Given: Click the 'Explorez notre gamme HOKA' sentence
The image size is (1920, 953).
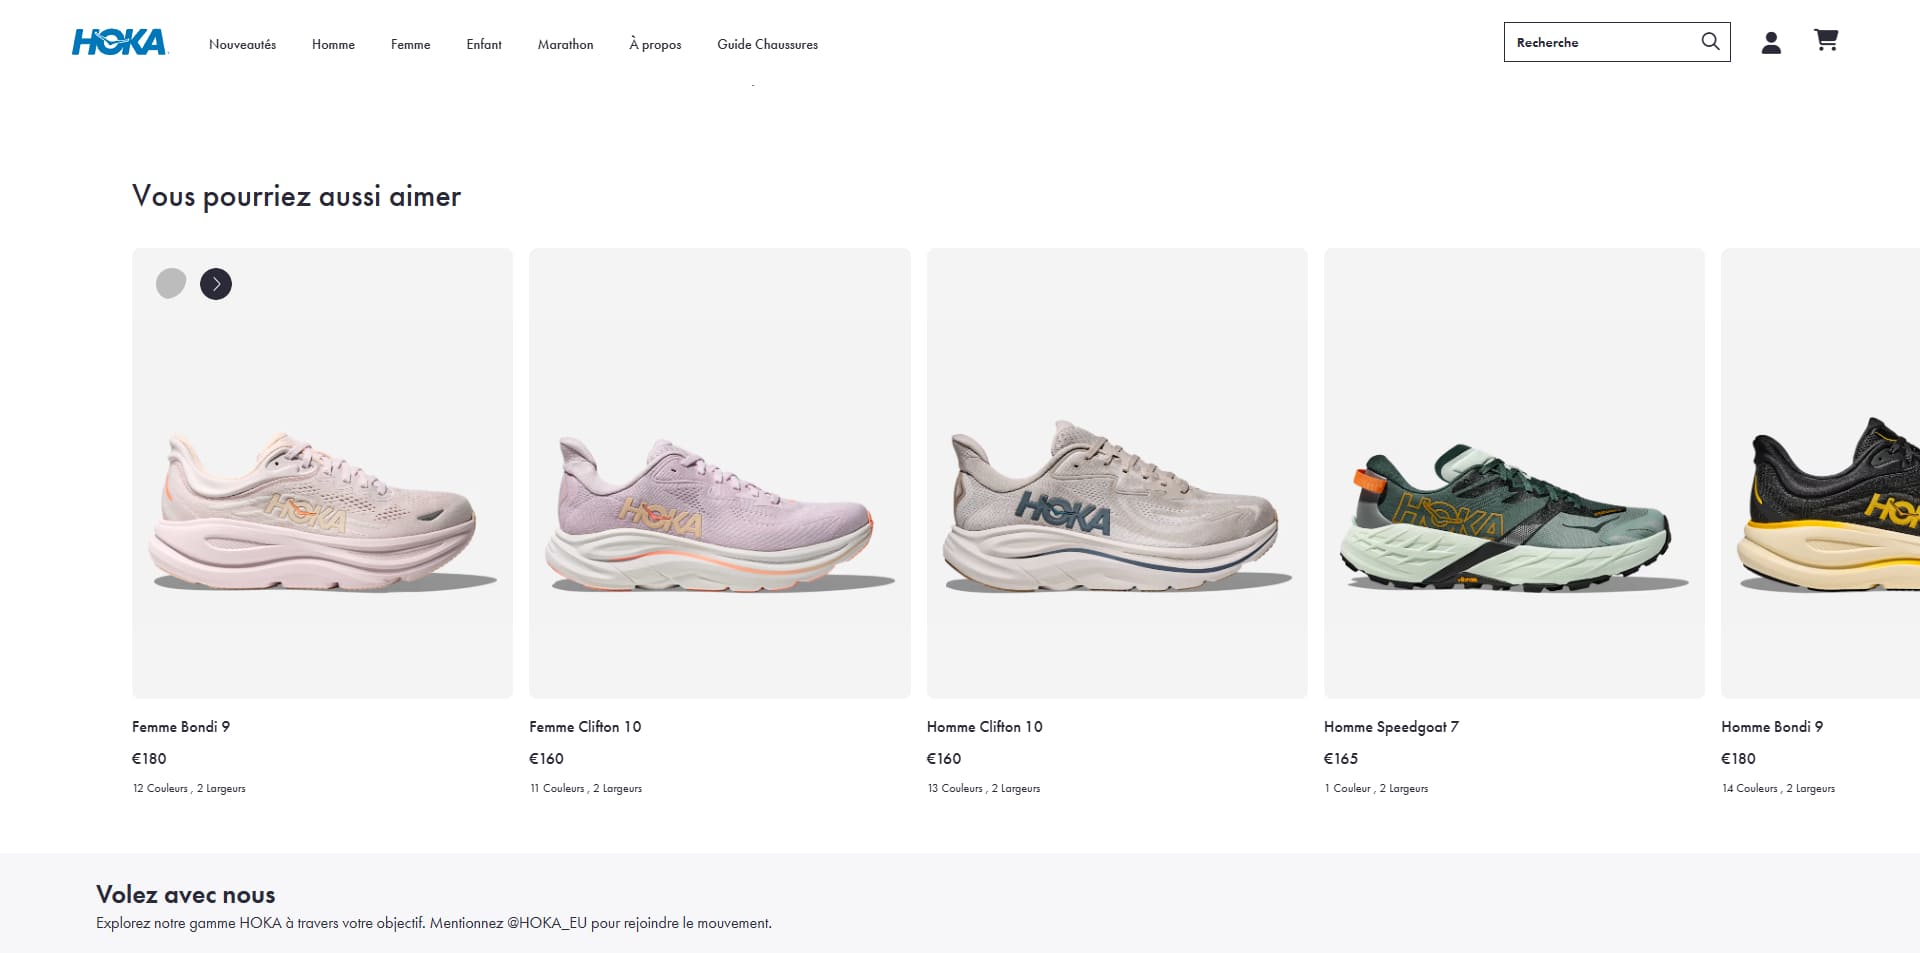Looking at the screenshot, I should (x=434, y=923).
